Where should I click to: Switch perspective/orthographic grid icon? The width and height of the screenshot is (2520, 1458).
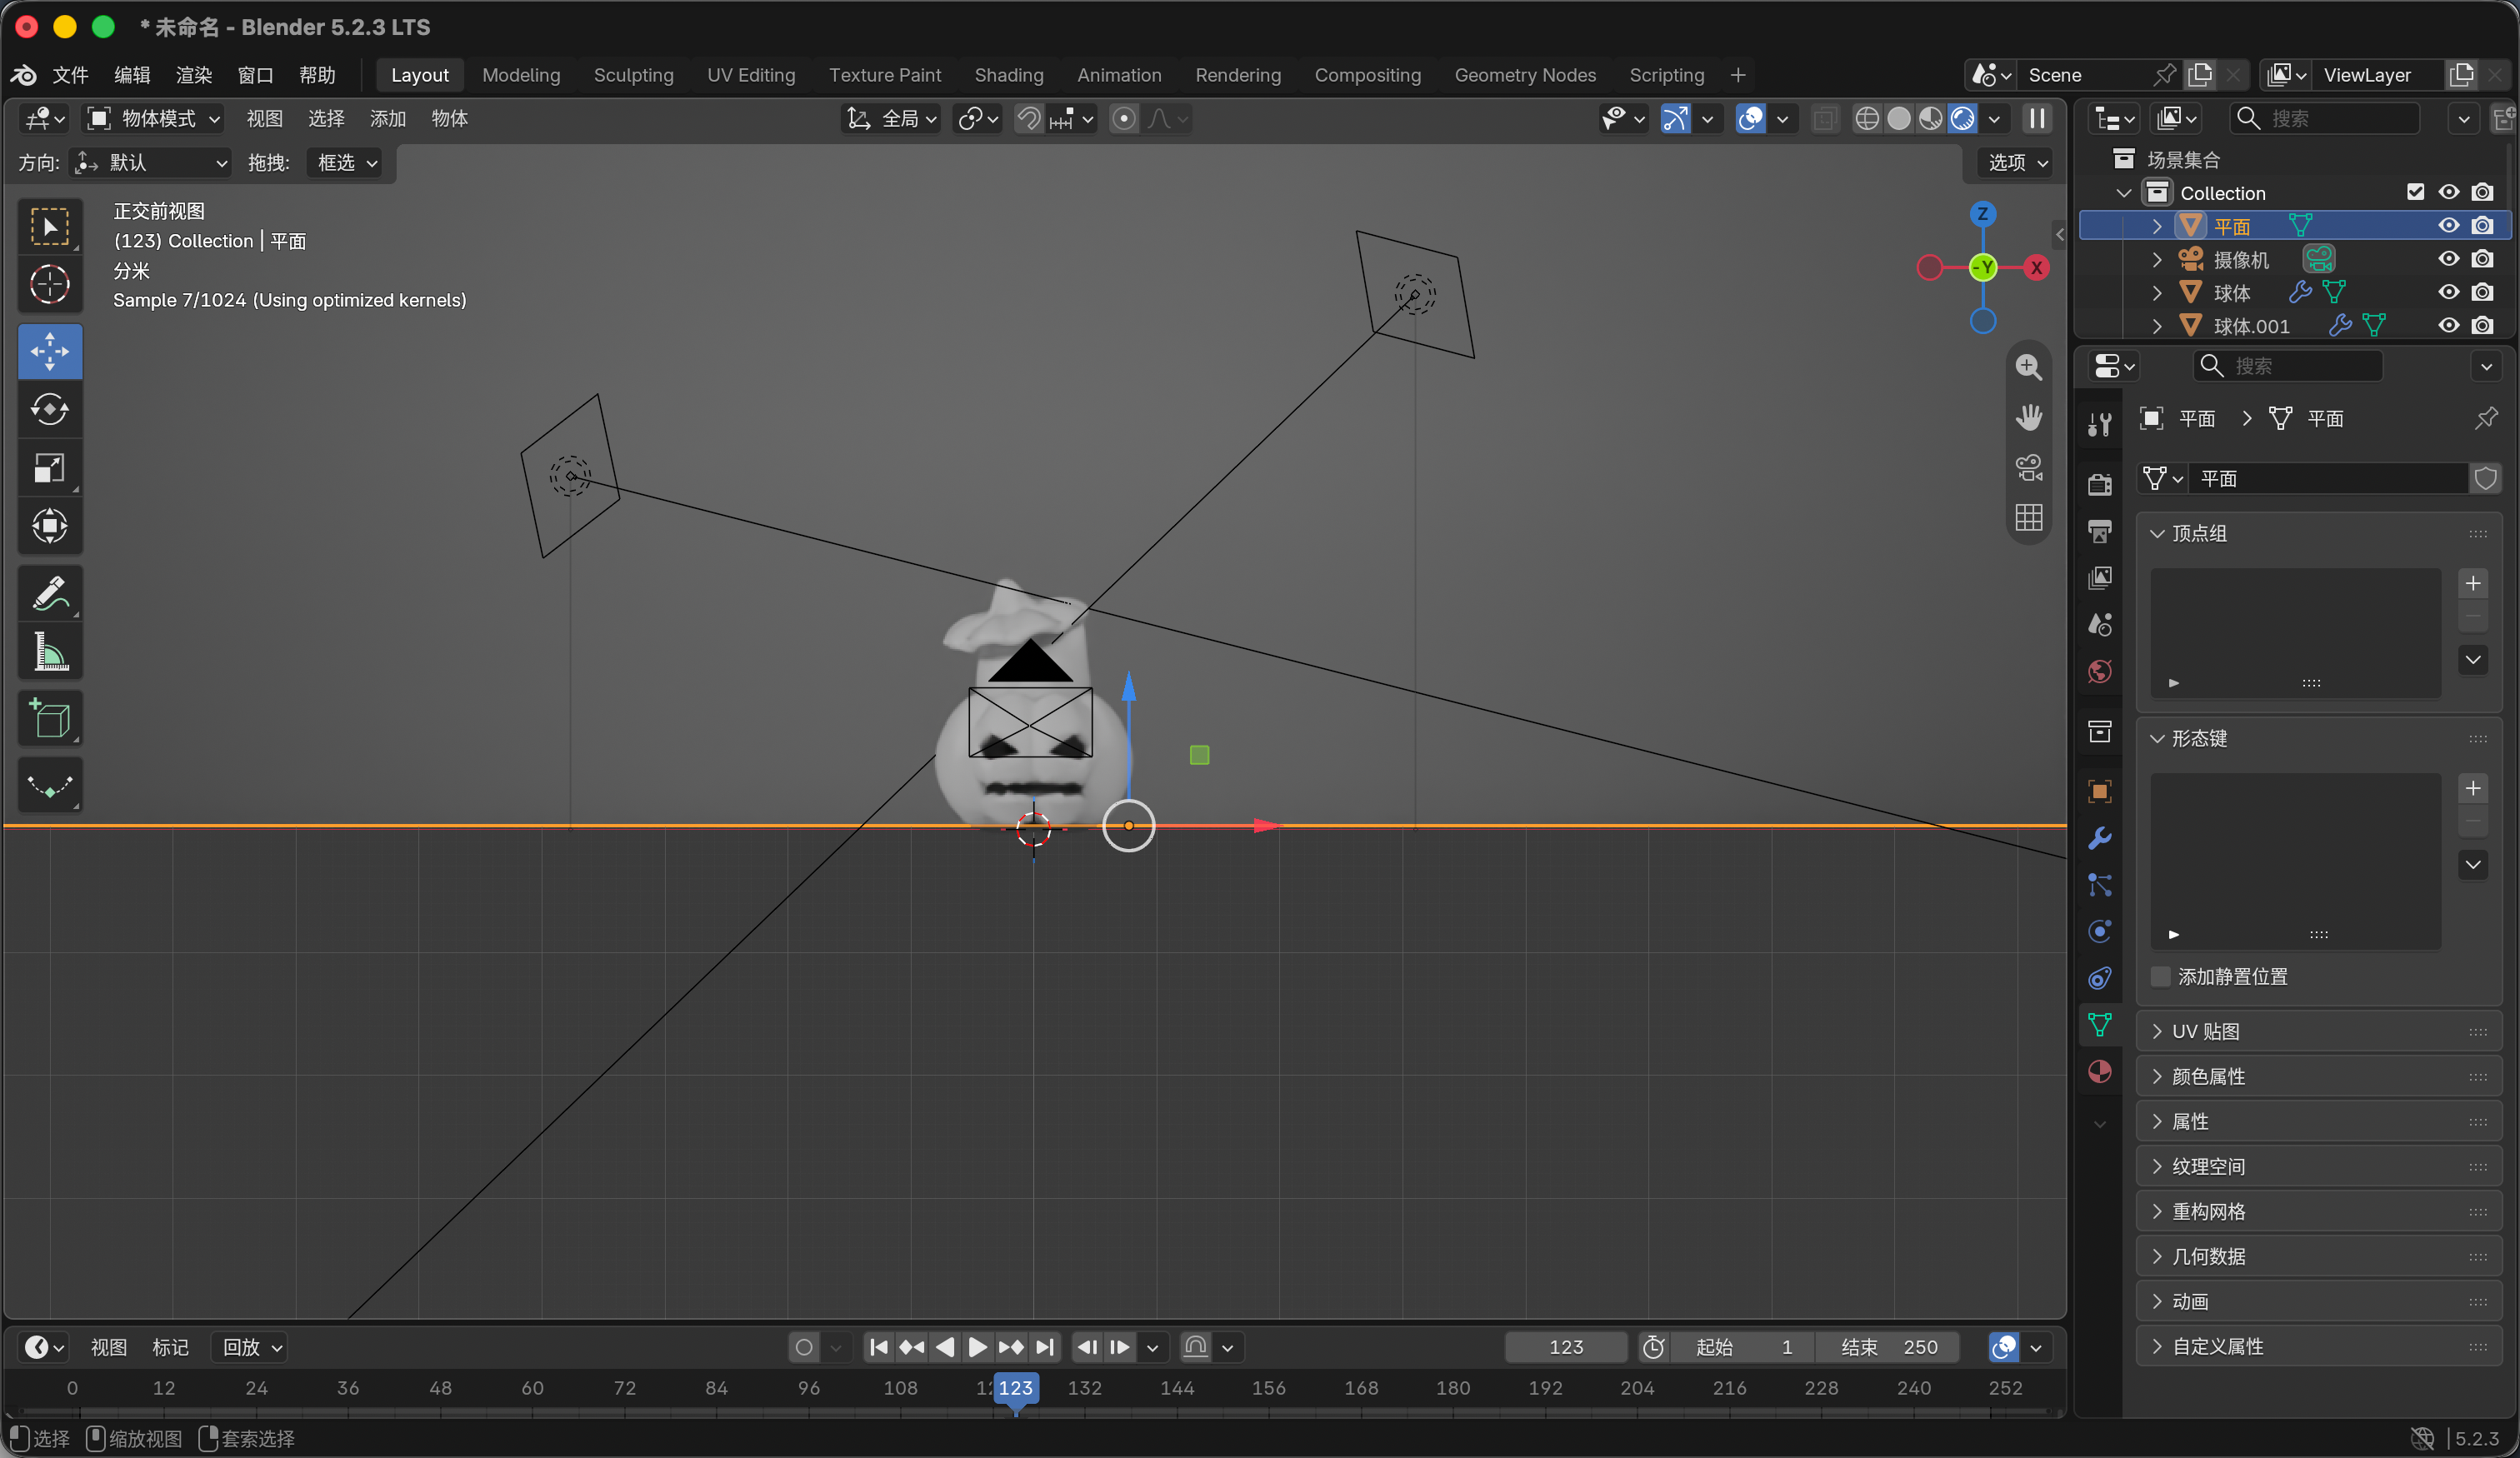2029,517
